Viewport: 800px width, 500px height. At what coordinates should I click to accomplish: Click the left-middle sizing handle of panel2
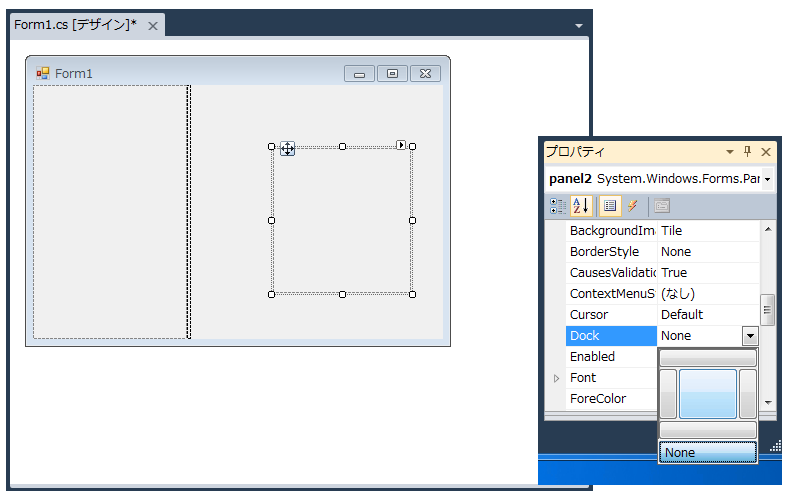point(271,220)
